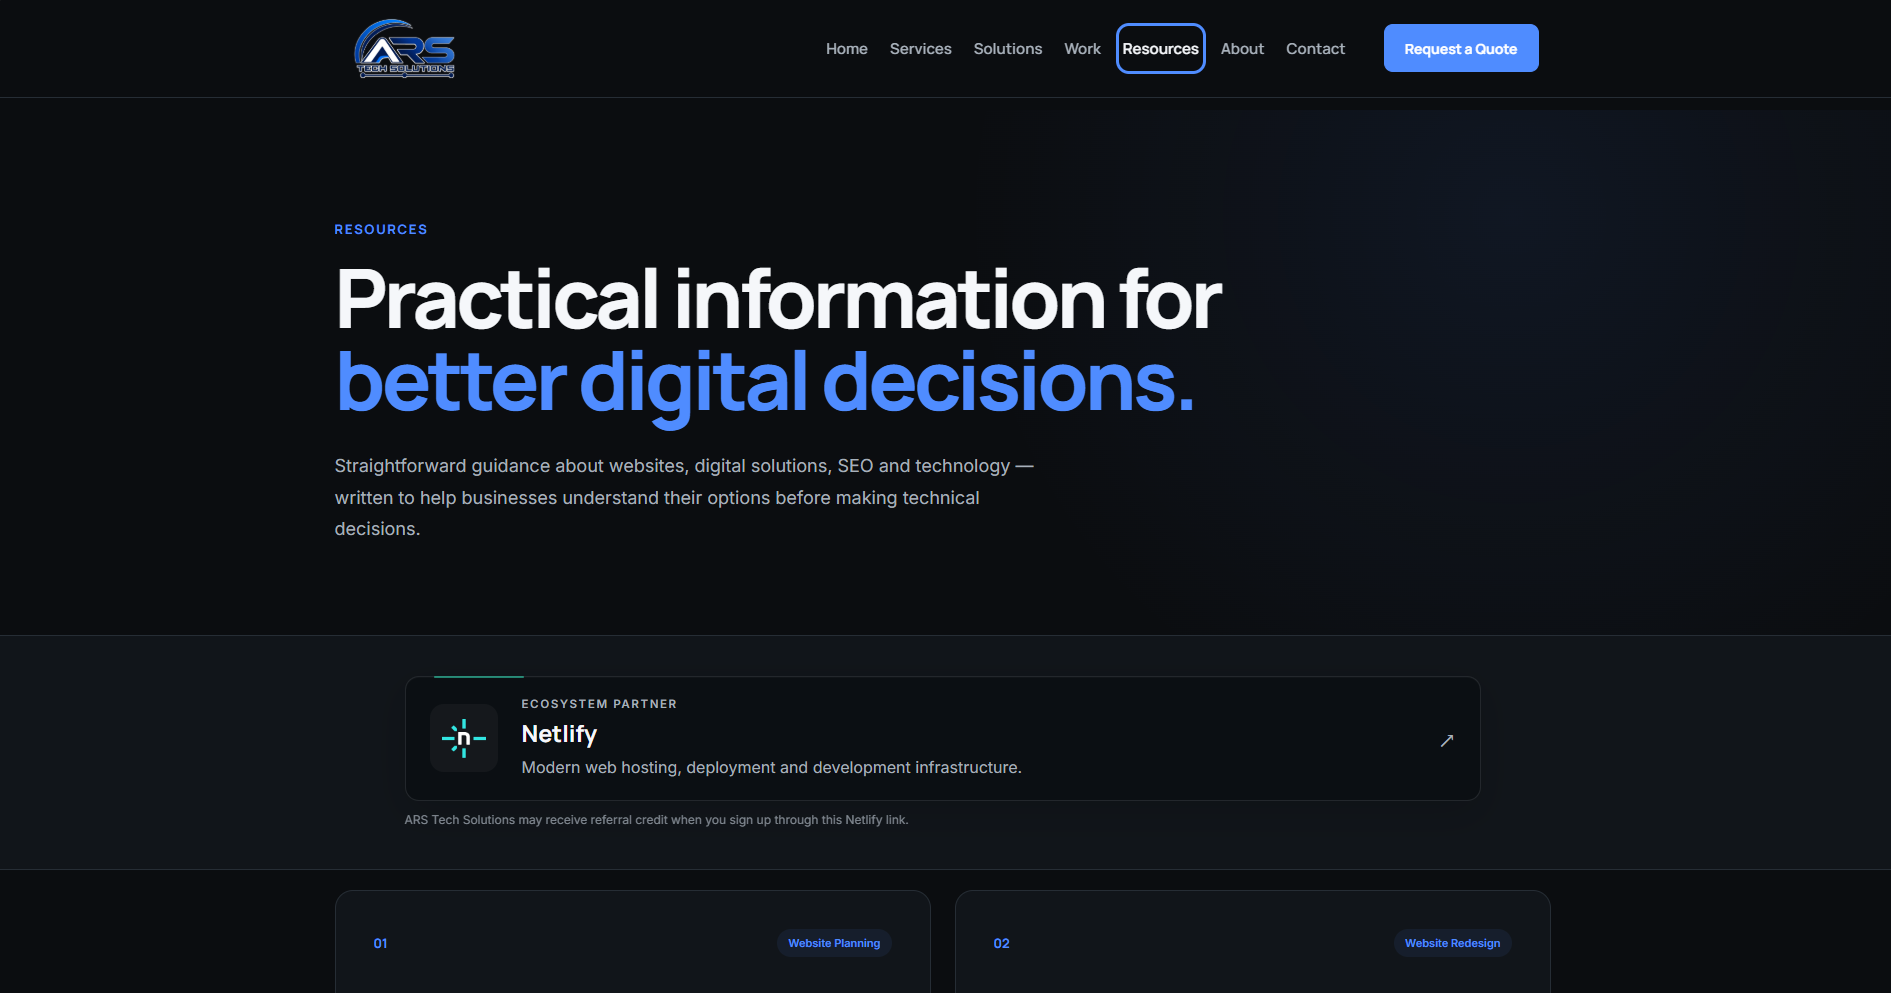
Task: Click the Website Redesign tag
Action: point(1452,943)
